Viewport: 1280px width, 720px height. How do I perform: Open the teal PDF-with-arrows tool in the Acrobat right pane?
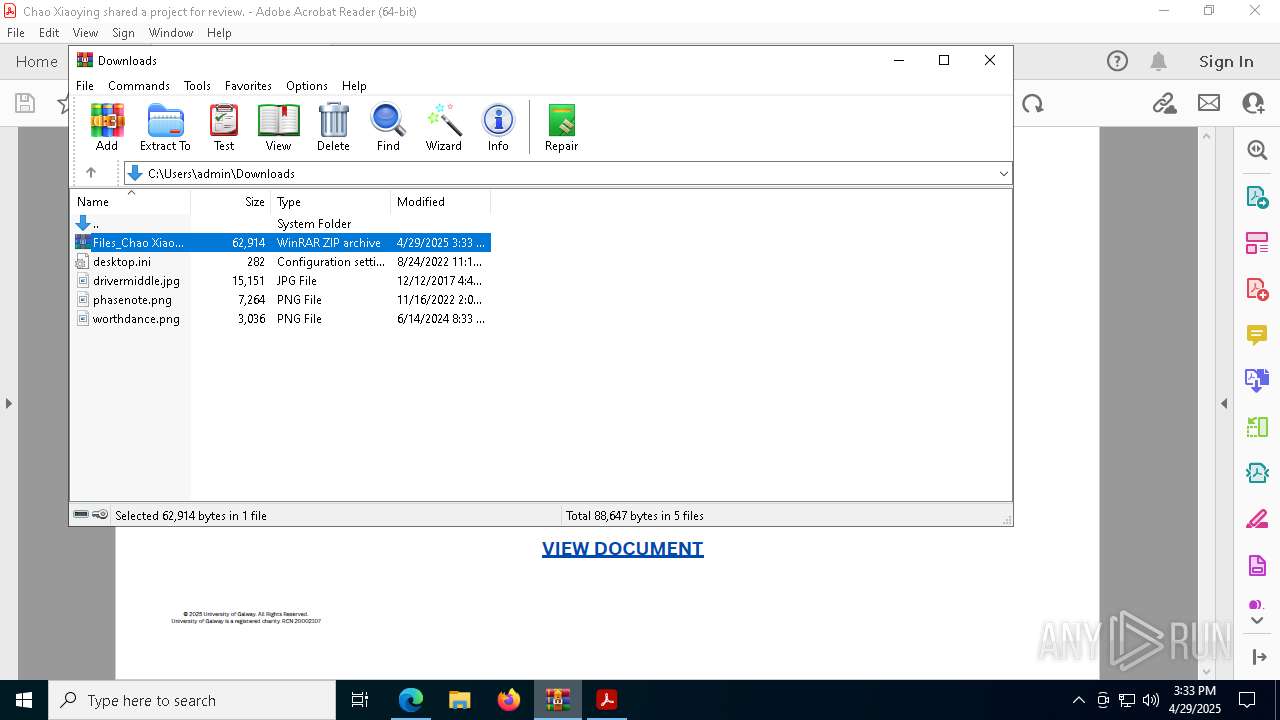(1257, 473)
